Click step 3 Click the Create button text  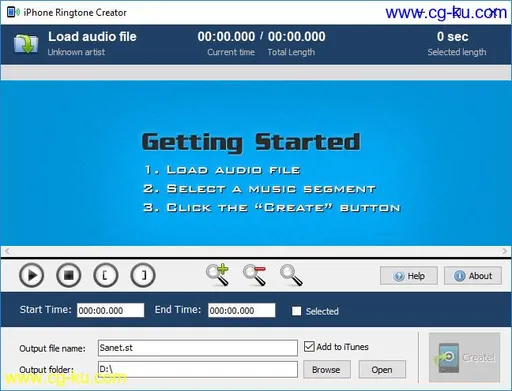272,207
